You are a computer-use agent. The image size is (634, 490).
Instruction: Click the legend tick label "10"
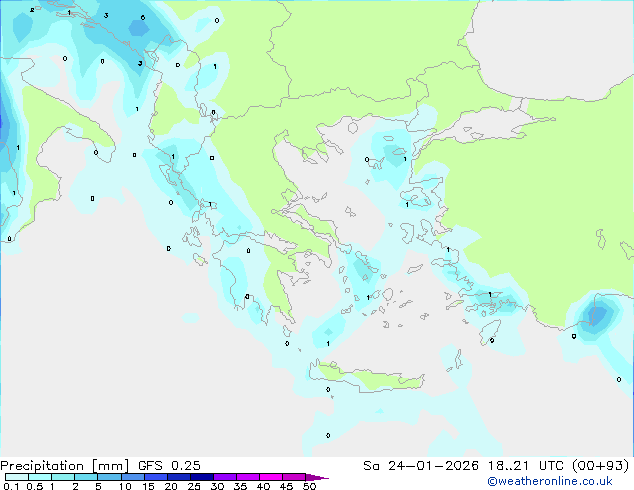[125, 486]
